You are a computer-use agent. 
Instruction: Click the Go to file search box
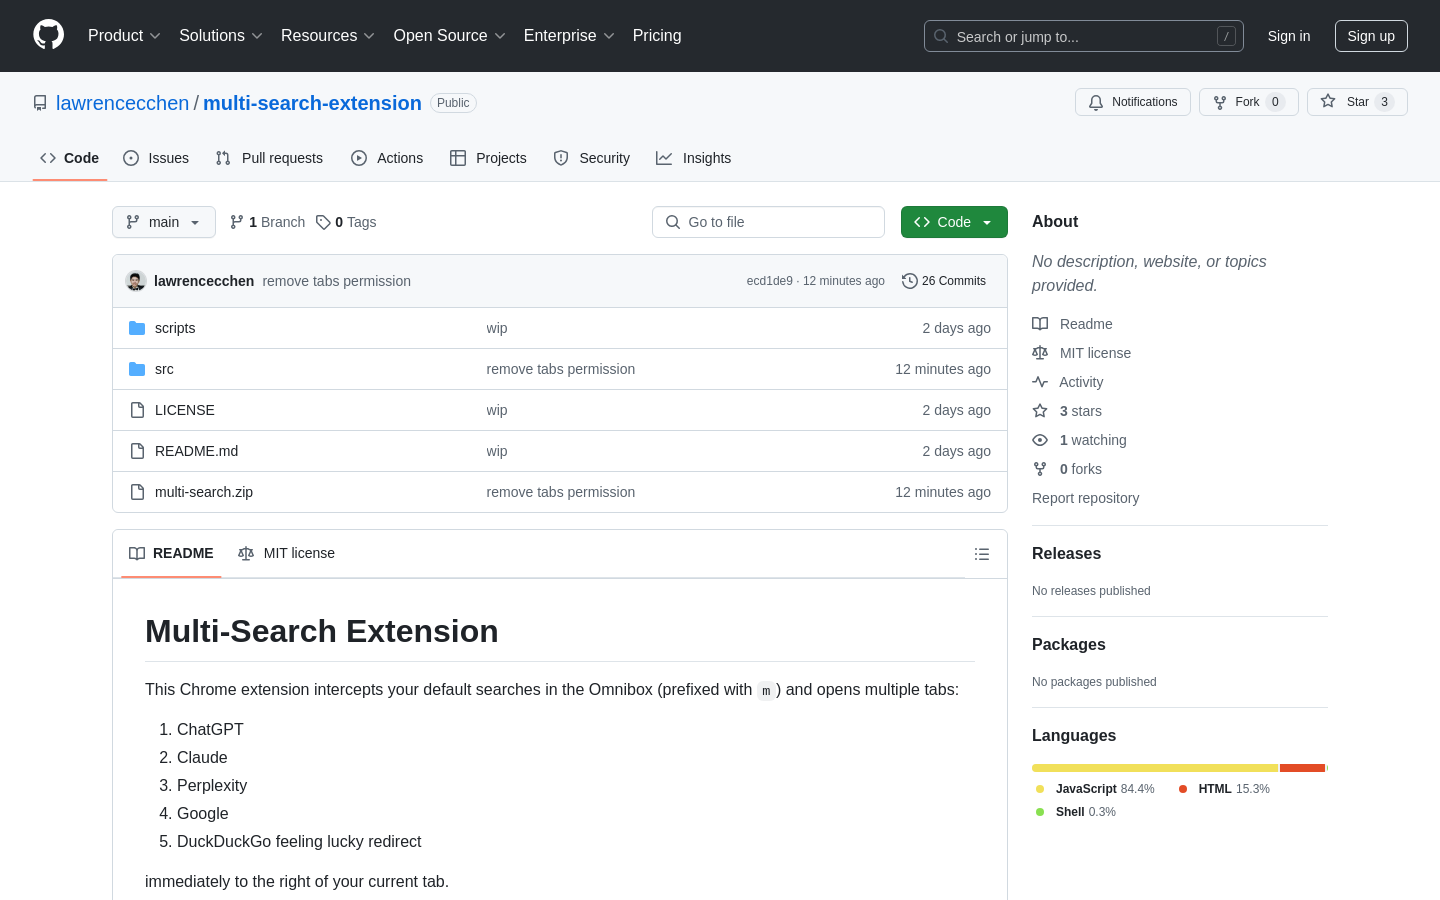click(x=768, y=222)
